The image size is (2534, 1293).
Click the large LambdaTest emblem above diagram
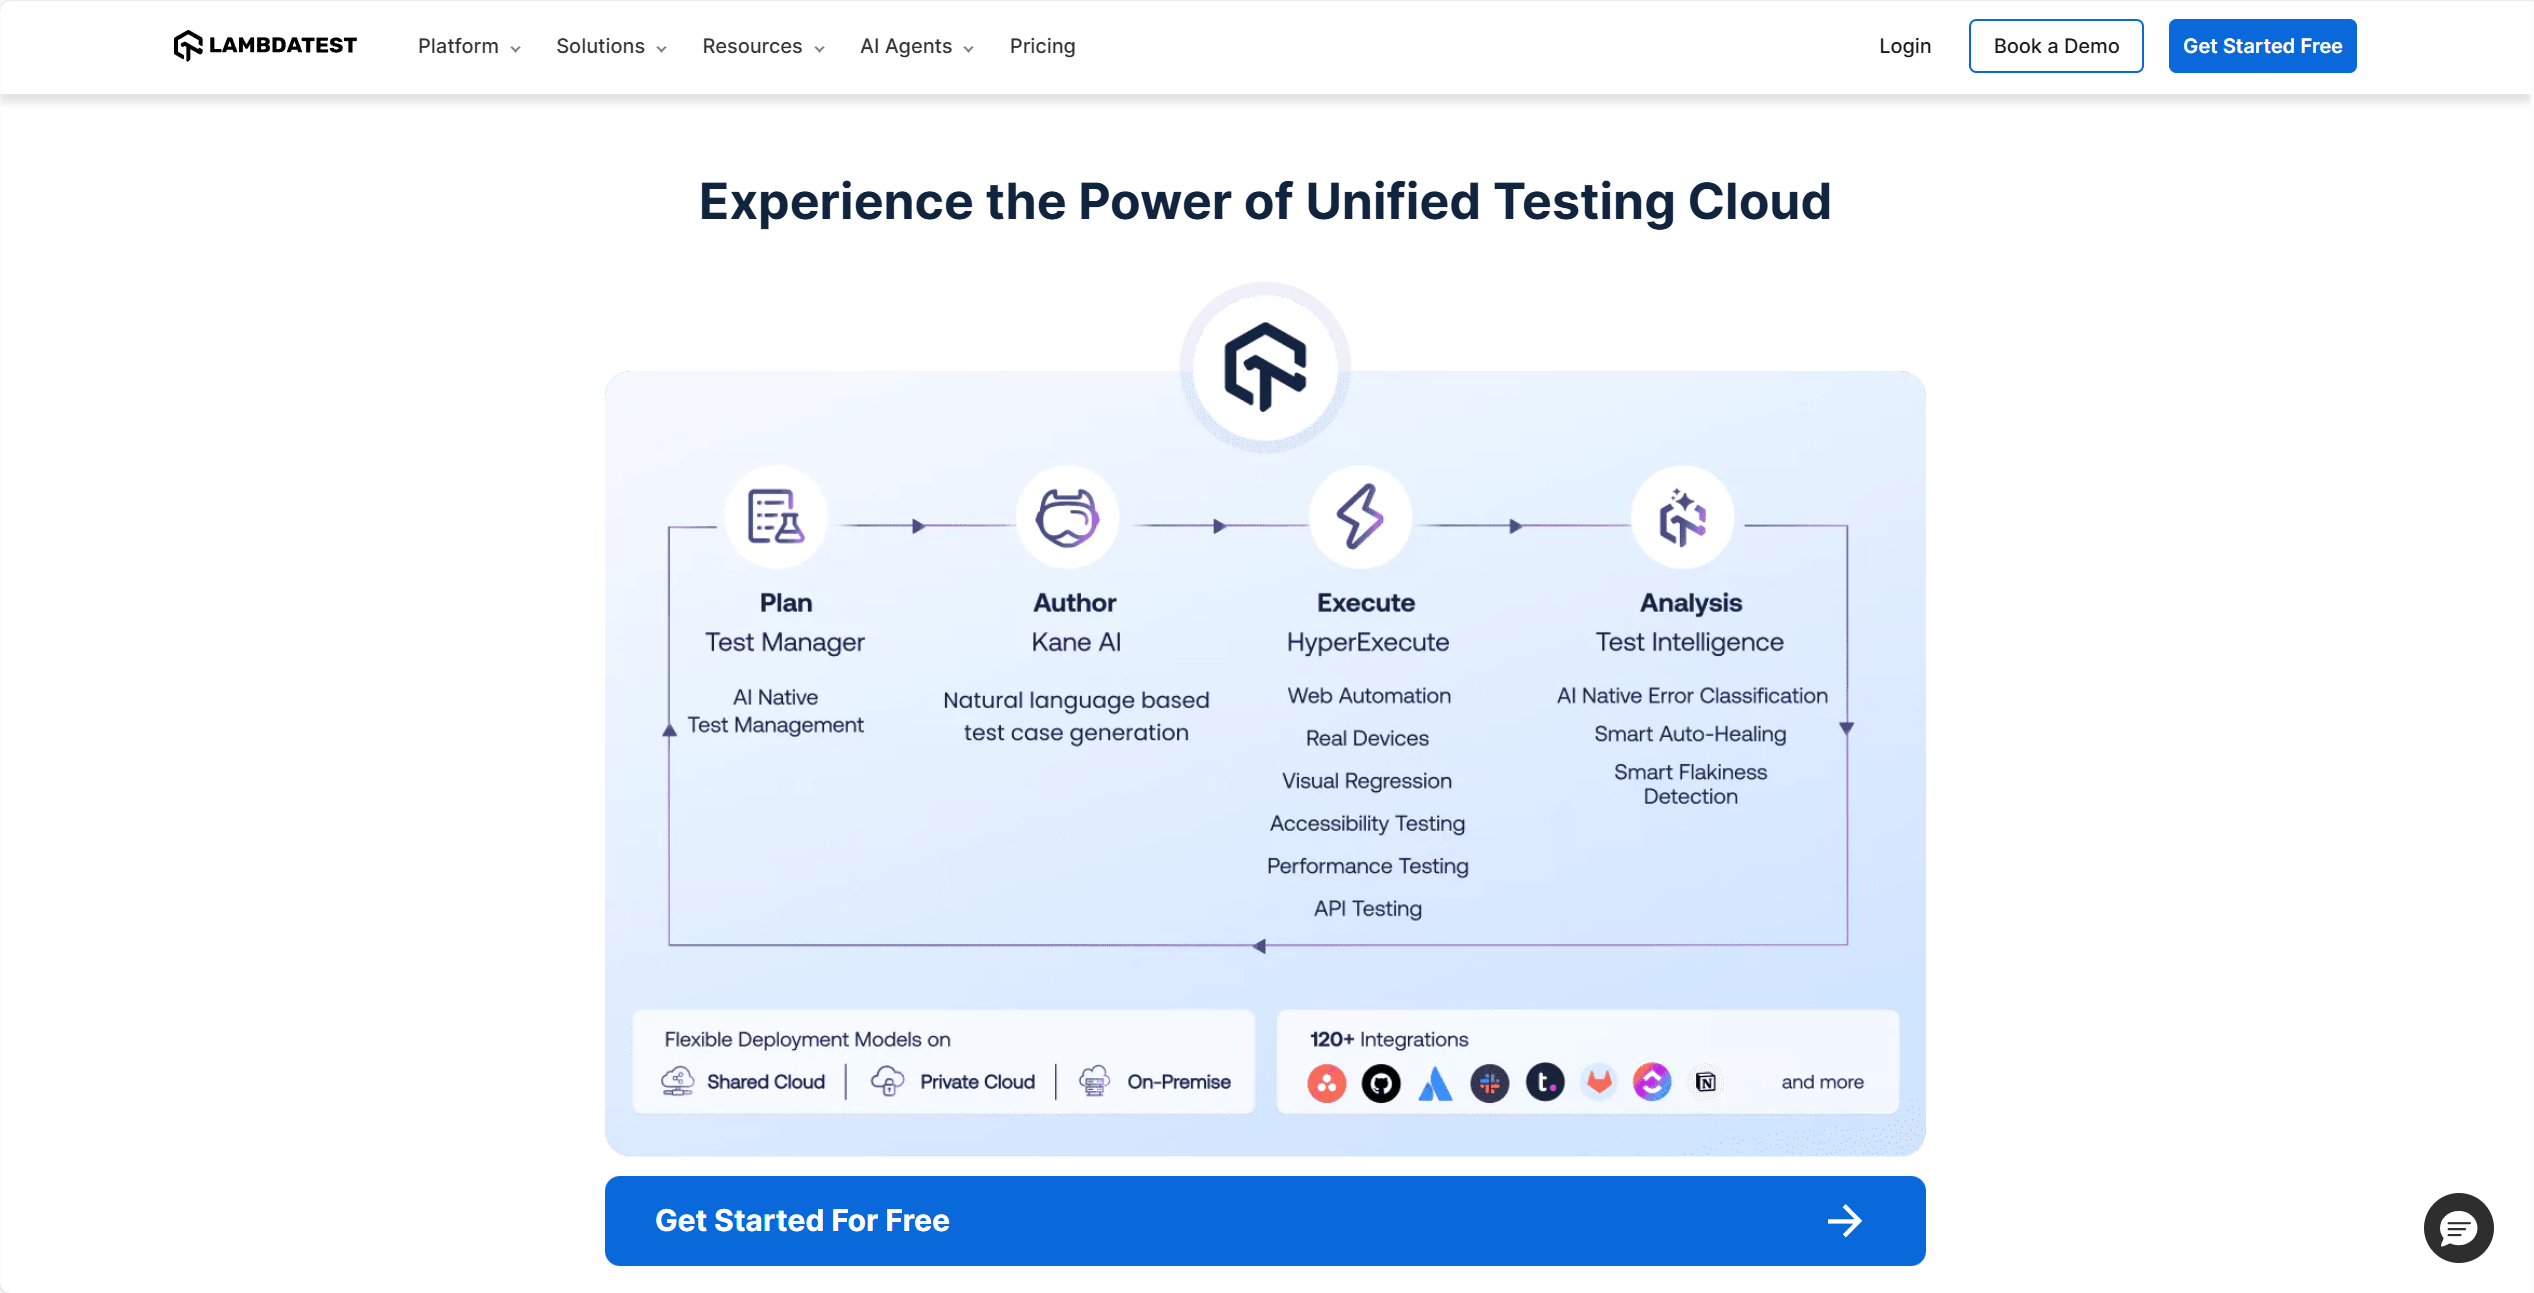(x=1265, y=367)
